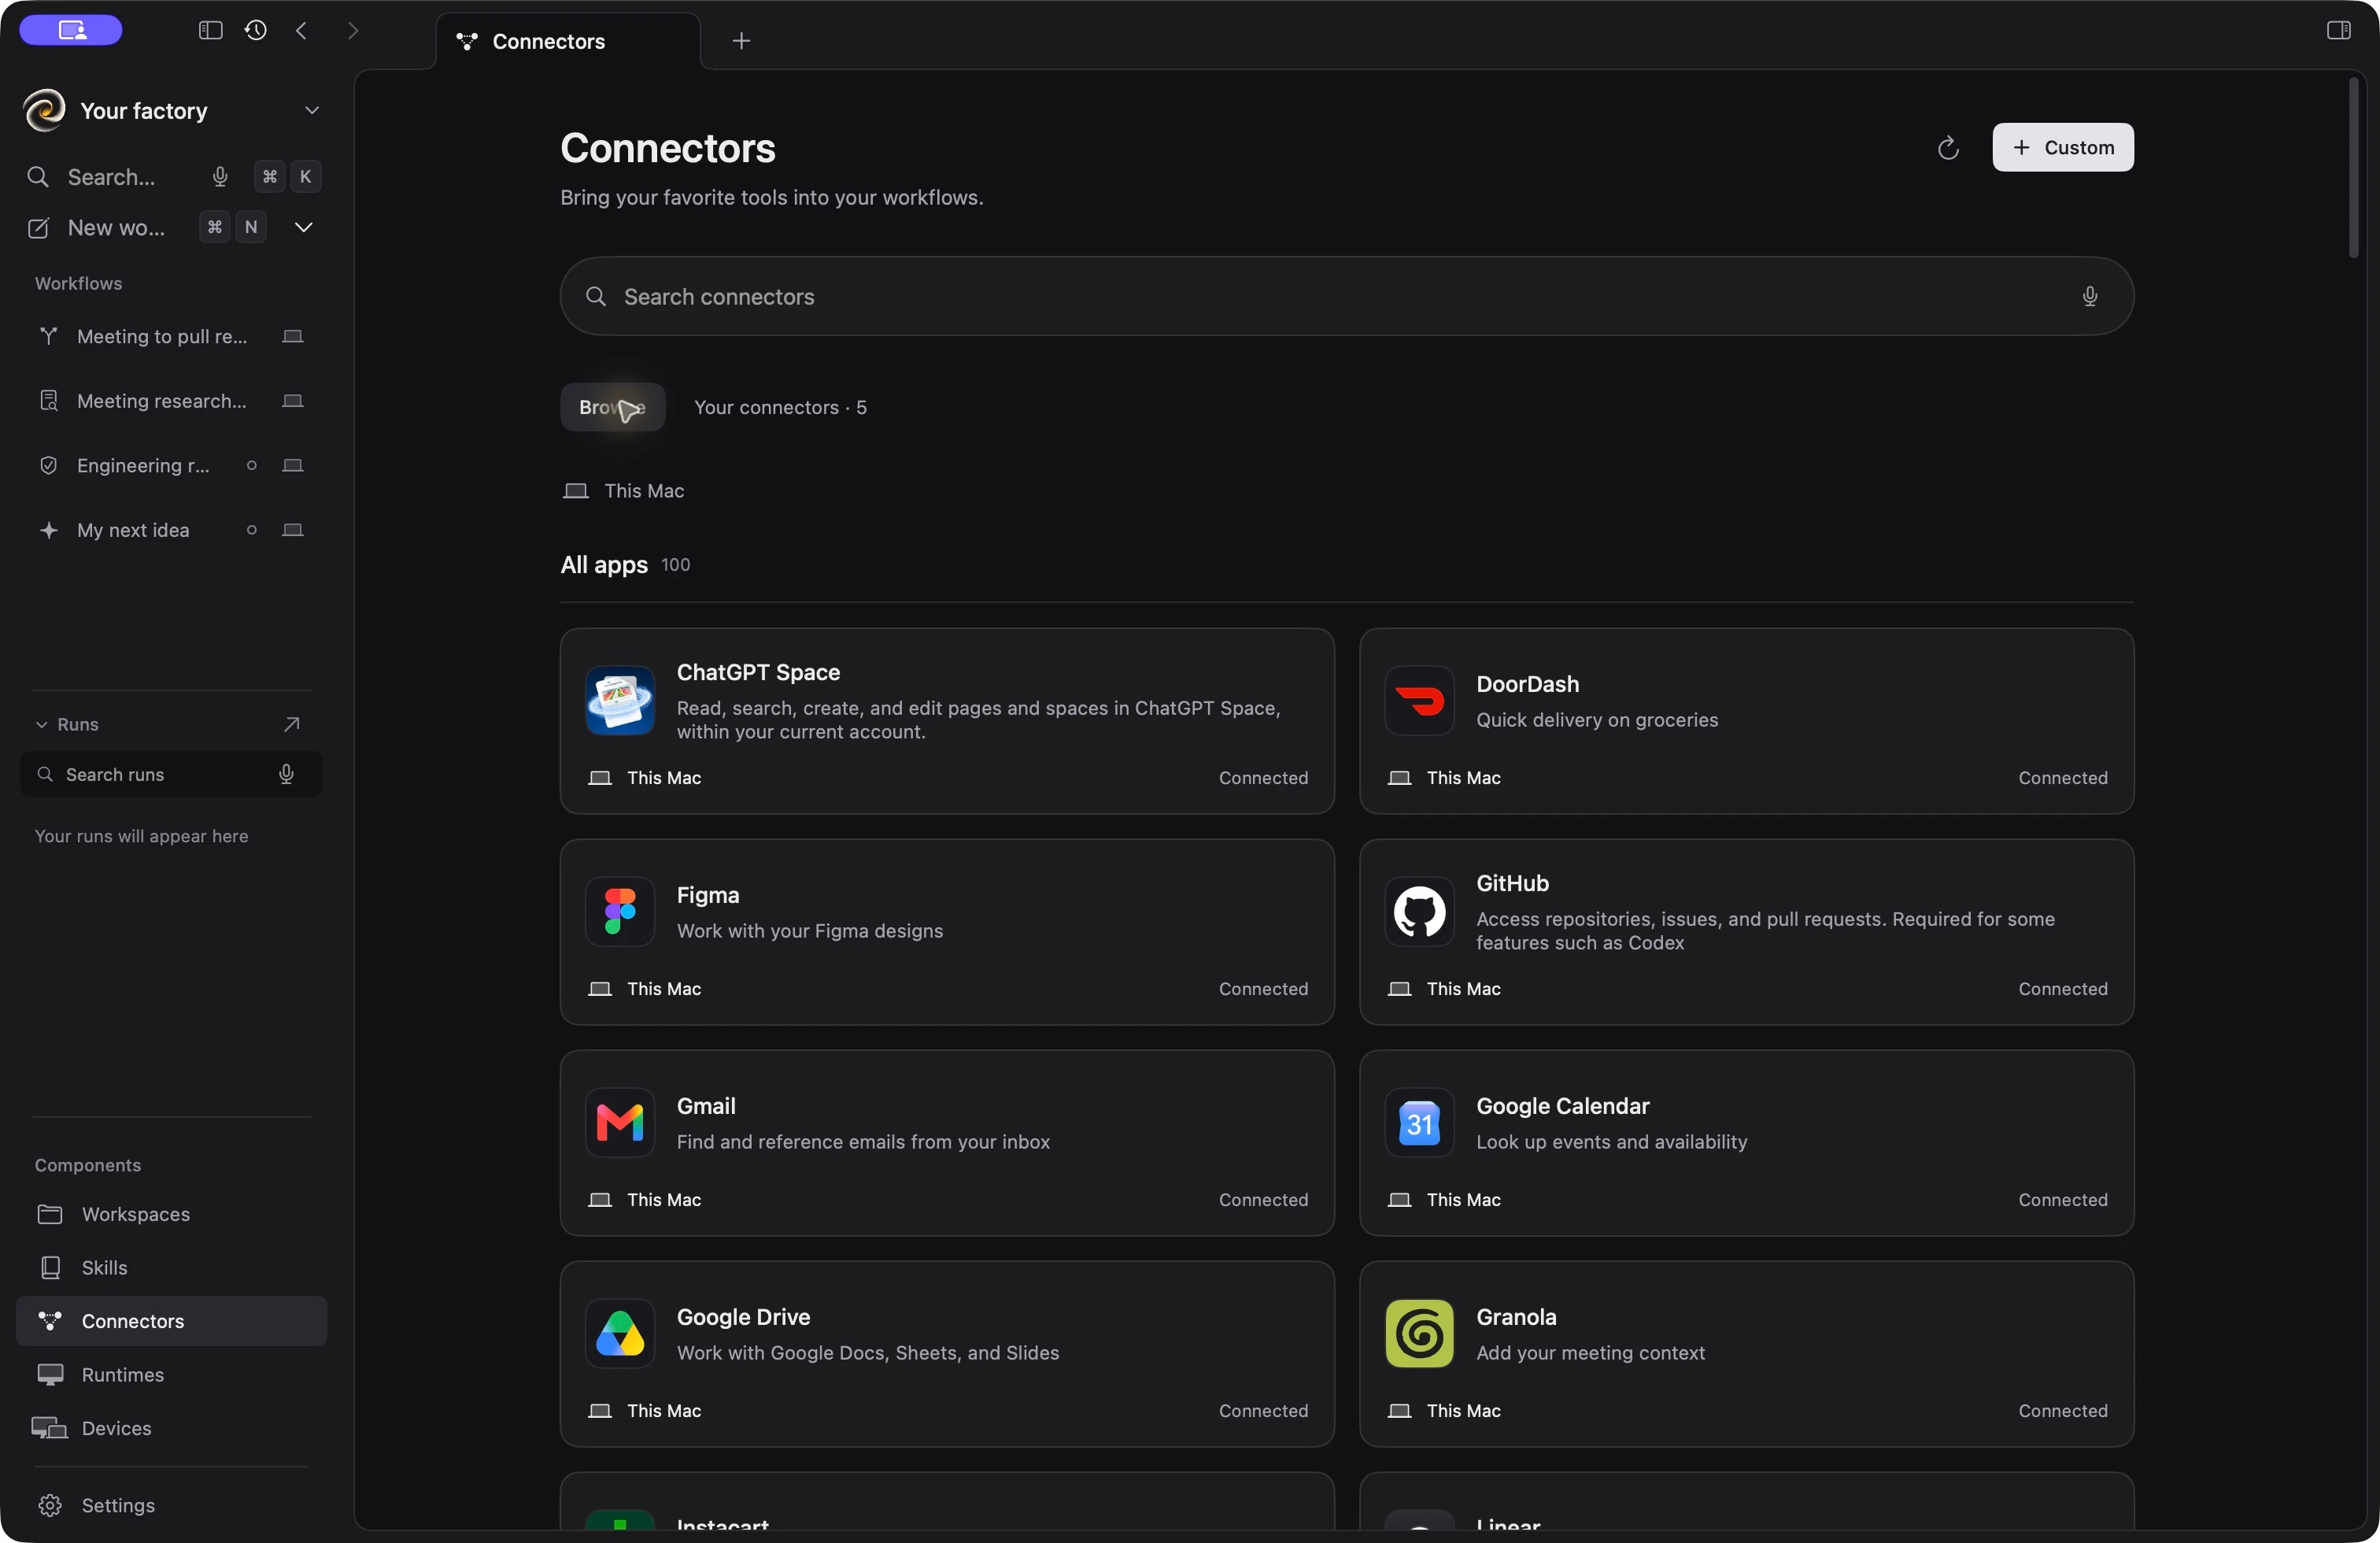Click the DoorDash app icon
The height and width of the screenshot is (1543, 2380).
click(1419, 701)
